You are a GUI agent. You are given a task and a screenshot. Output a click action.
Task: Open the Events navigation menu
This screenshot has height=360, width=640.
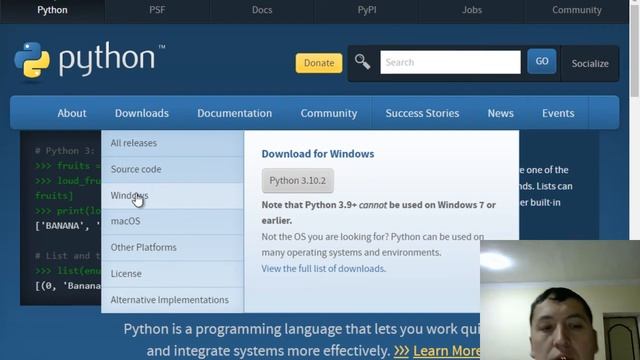[x=558, y=113]
